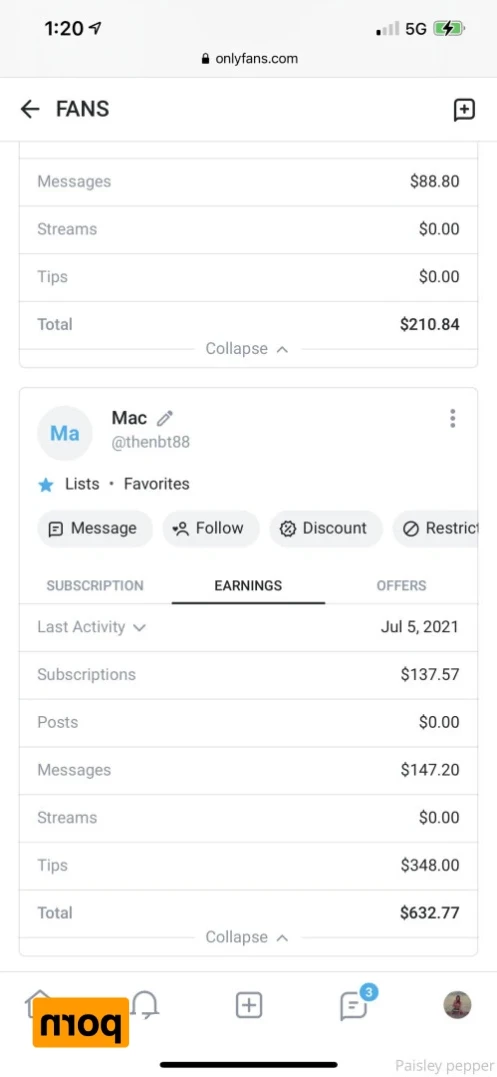Open the three-dot options menu for Mac
497x1077 pixels.
click(x=452, y=418)
